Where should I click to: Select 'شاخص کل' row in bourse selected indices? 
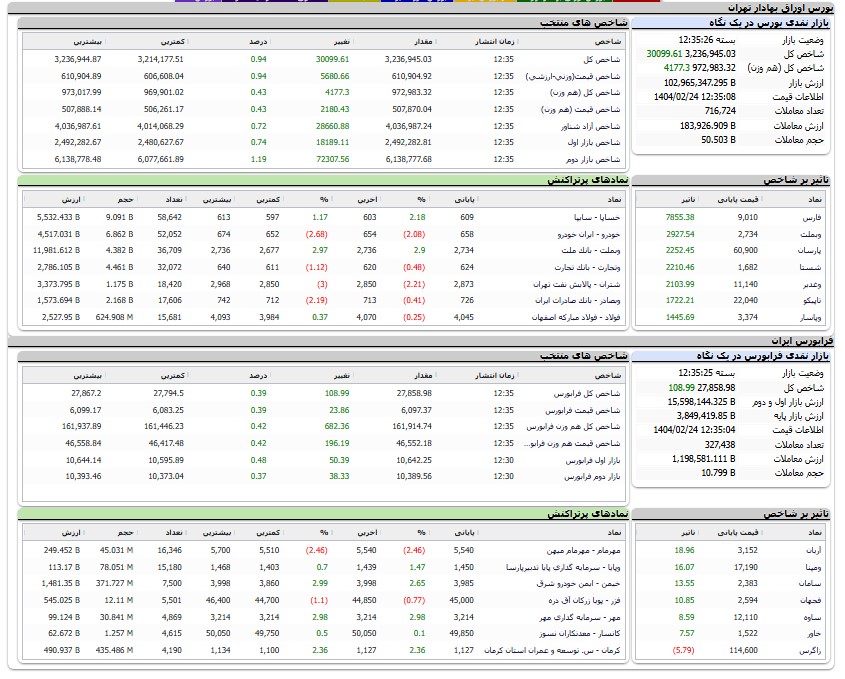[324, 60]
